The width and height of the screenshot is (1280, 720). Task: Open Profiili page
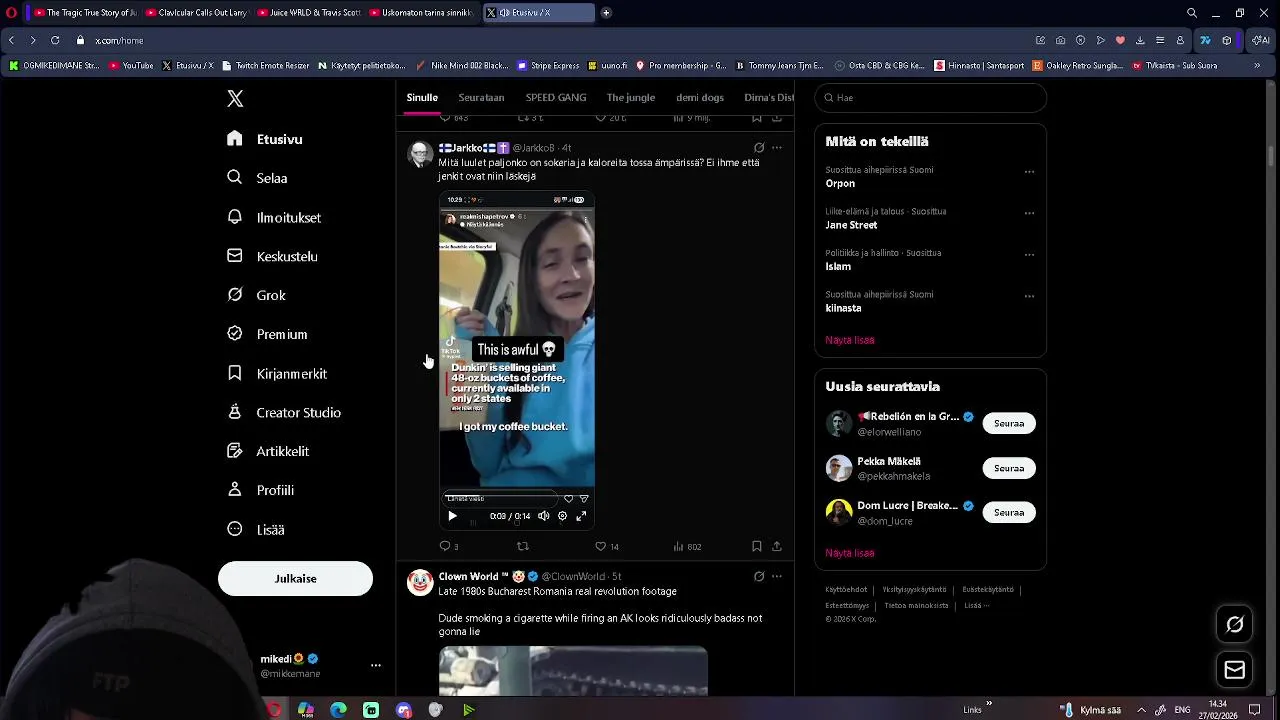click(x=261, y=490)
